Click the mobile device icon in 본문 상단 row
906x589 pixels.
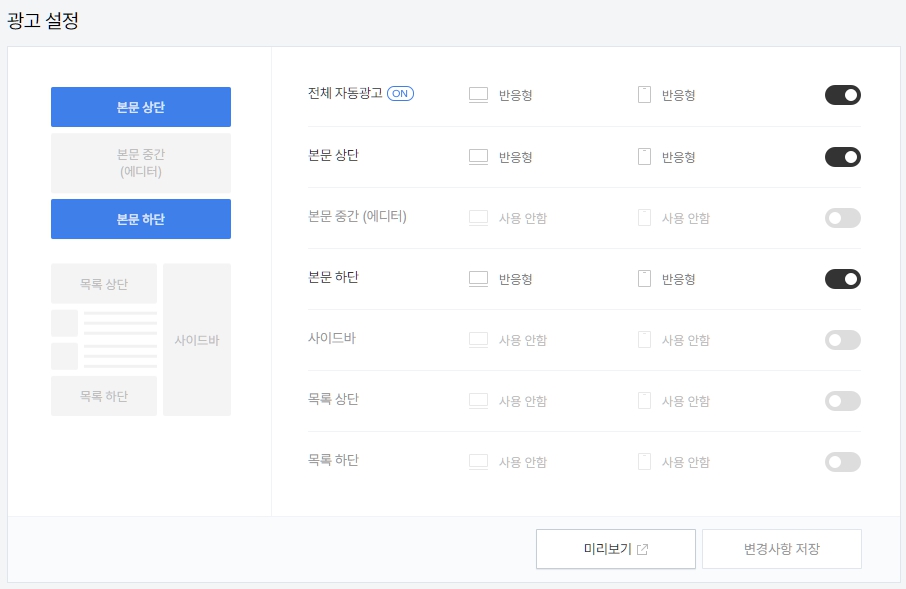[644, 157]
